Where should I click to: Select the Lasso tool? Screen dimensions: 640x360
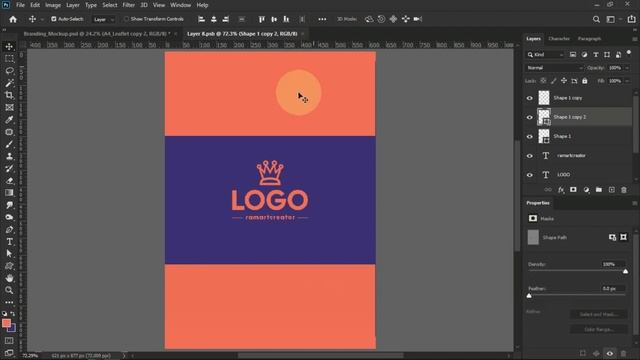[x=9, y=71]
